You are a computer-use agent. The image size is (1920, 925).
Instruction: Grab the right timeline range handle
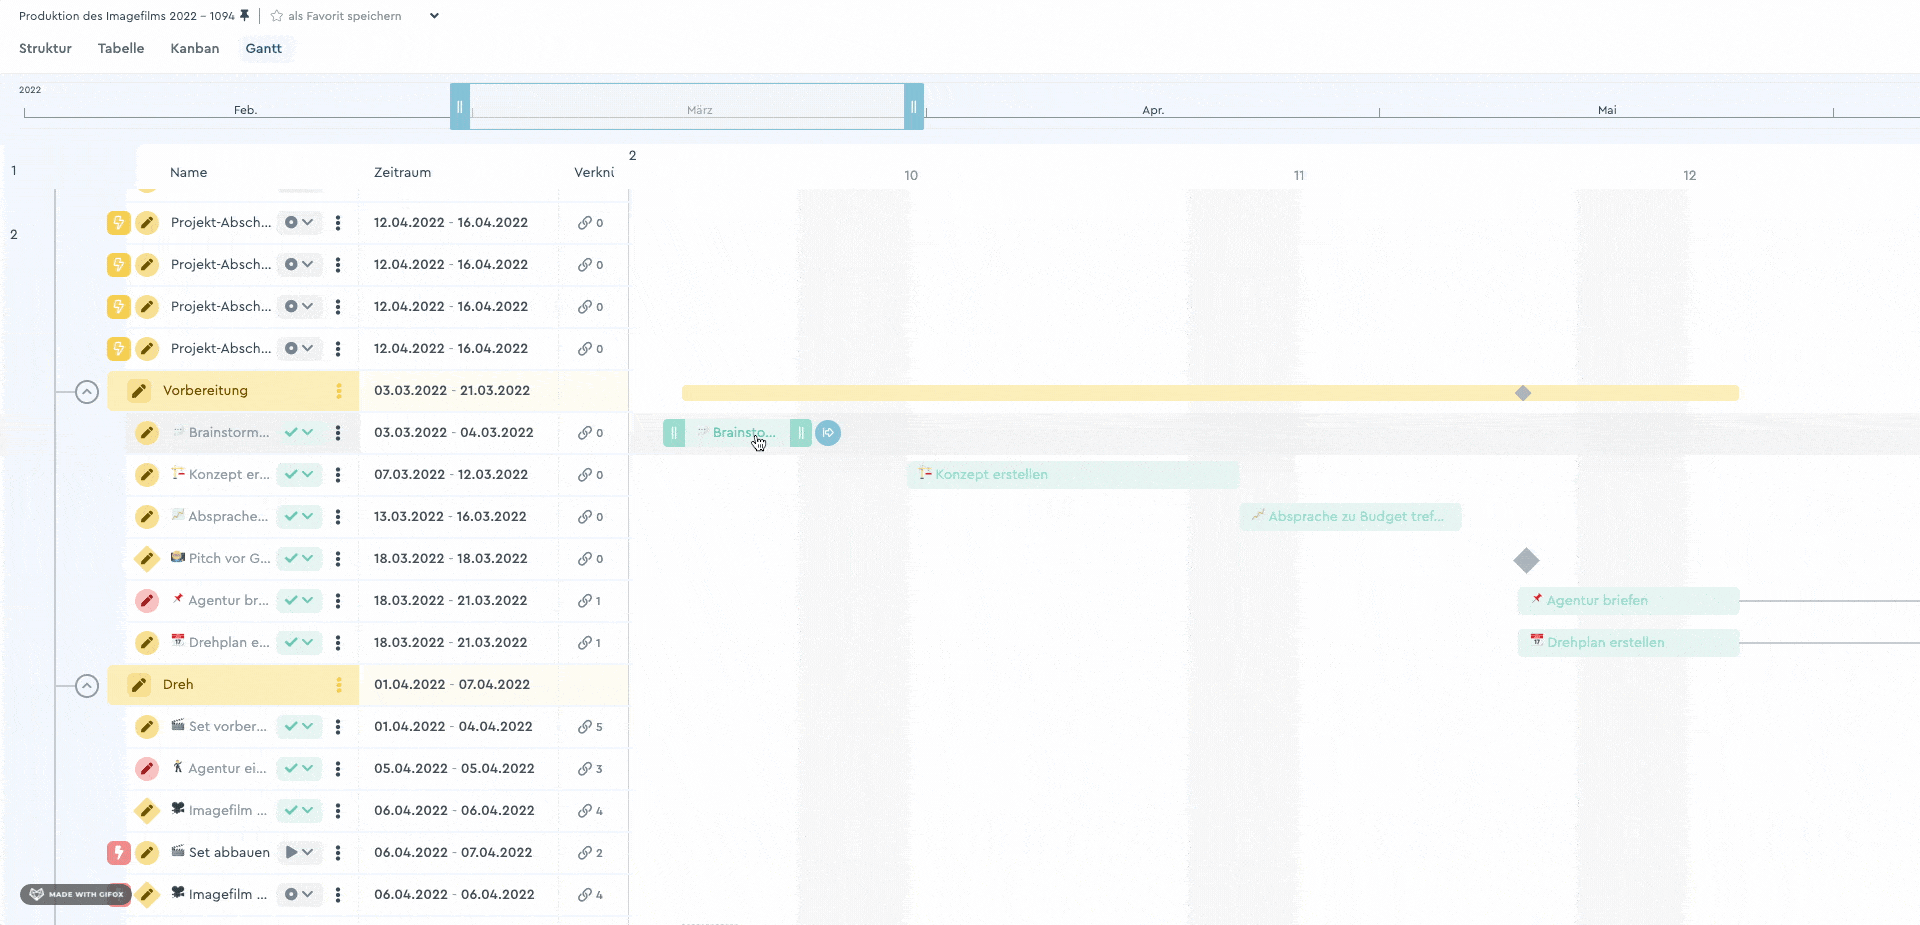pos(913,106)
